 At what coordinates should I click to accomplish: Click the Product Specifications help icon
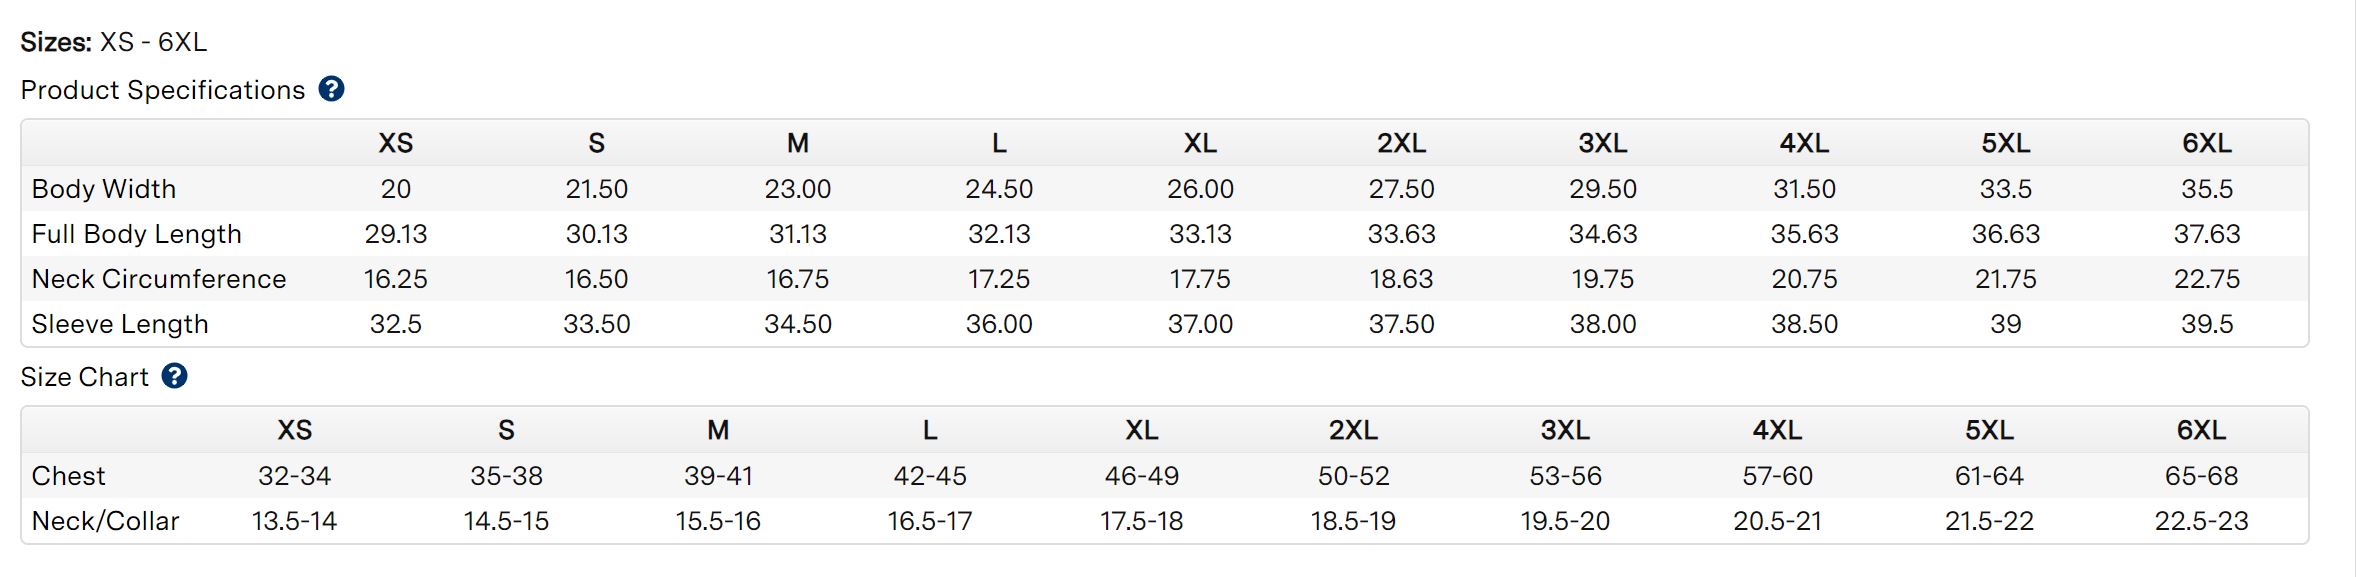331,89
